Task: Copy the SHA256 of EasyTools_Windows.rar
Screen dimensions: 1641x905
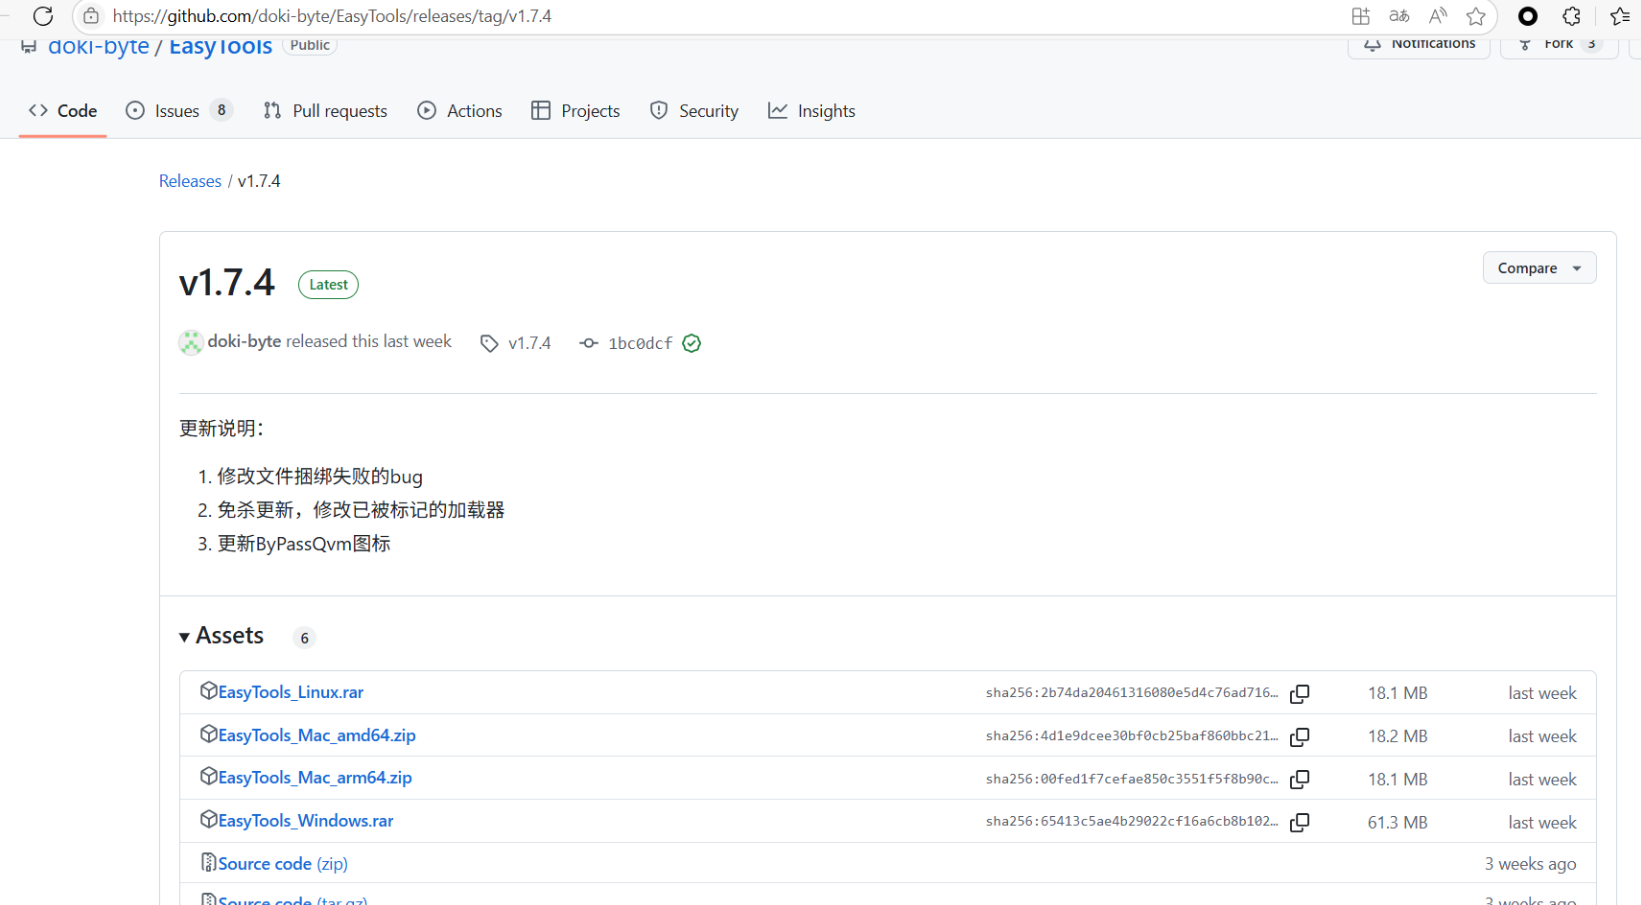Action: coord(1300,822)
